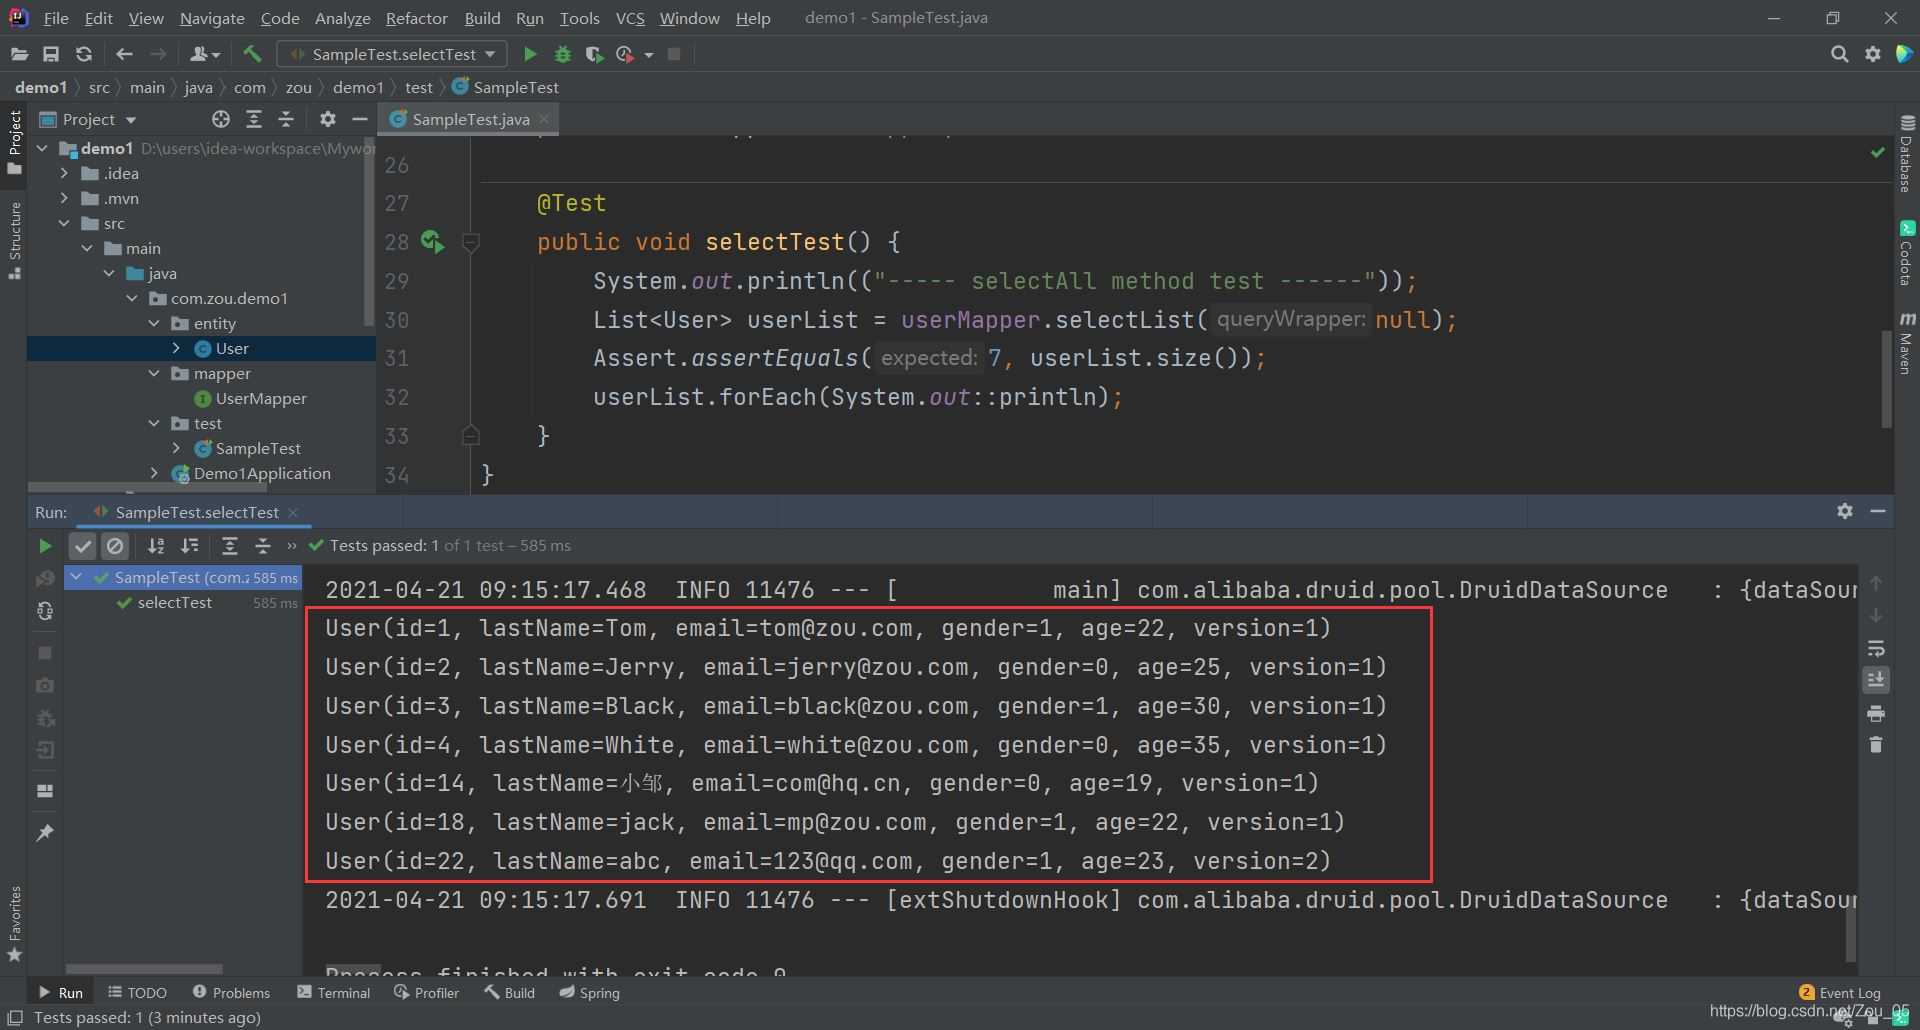This screenshot has width=1920, height=1030.
Task: Toggle Show Passed tests checkmark button
Action: point(83,546)
